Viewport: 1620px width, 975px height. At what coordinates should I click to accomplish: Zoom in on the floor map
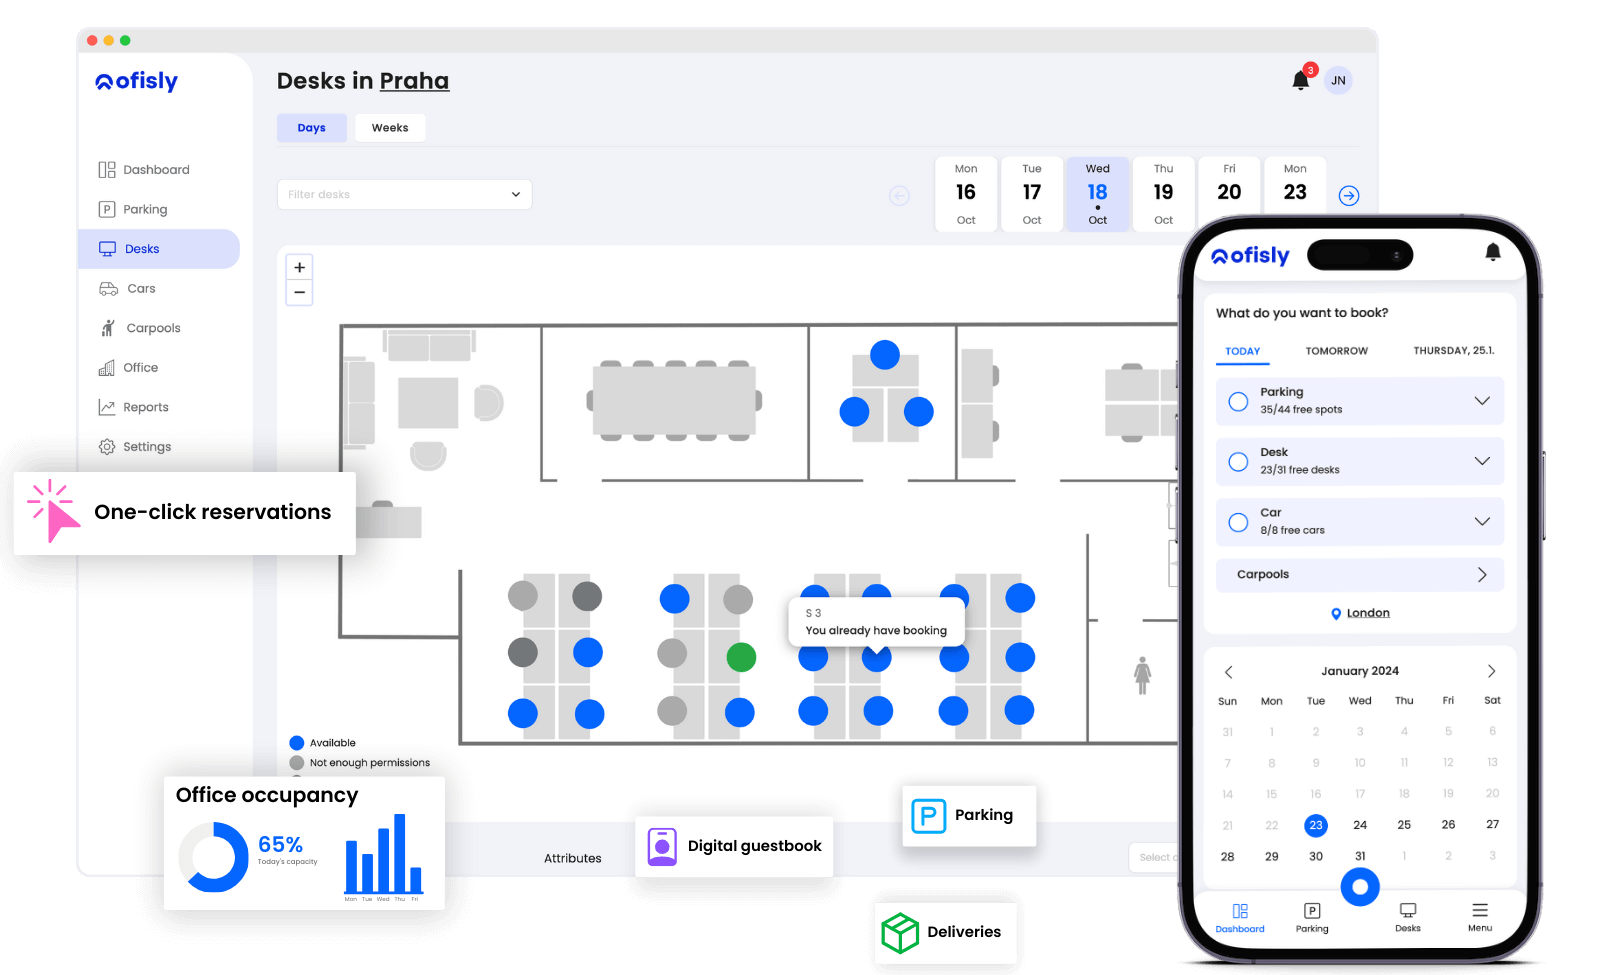pos(300,267)
